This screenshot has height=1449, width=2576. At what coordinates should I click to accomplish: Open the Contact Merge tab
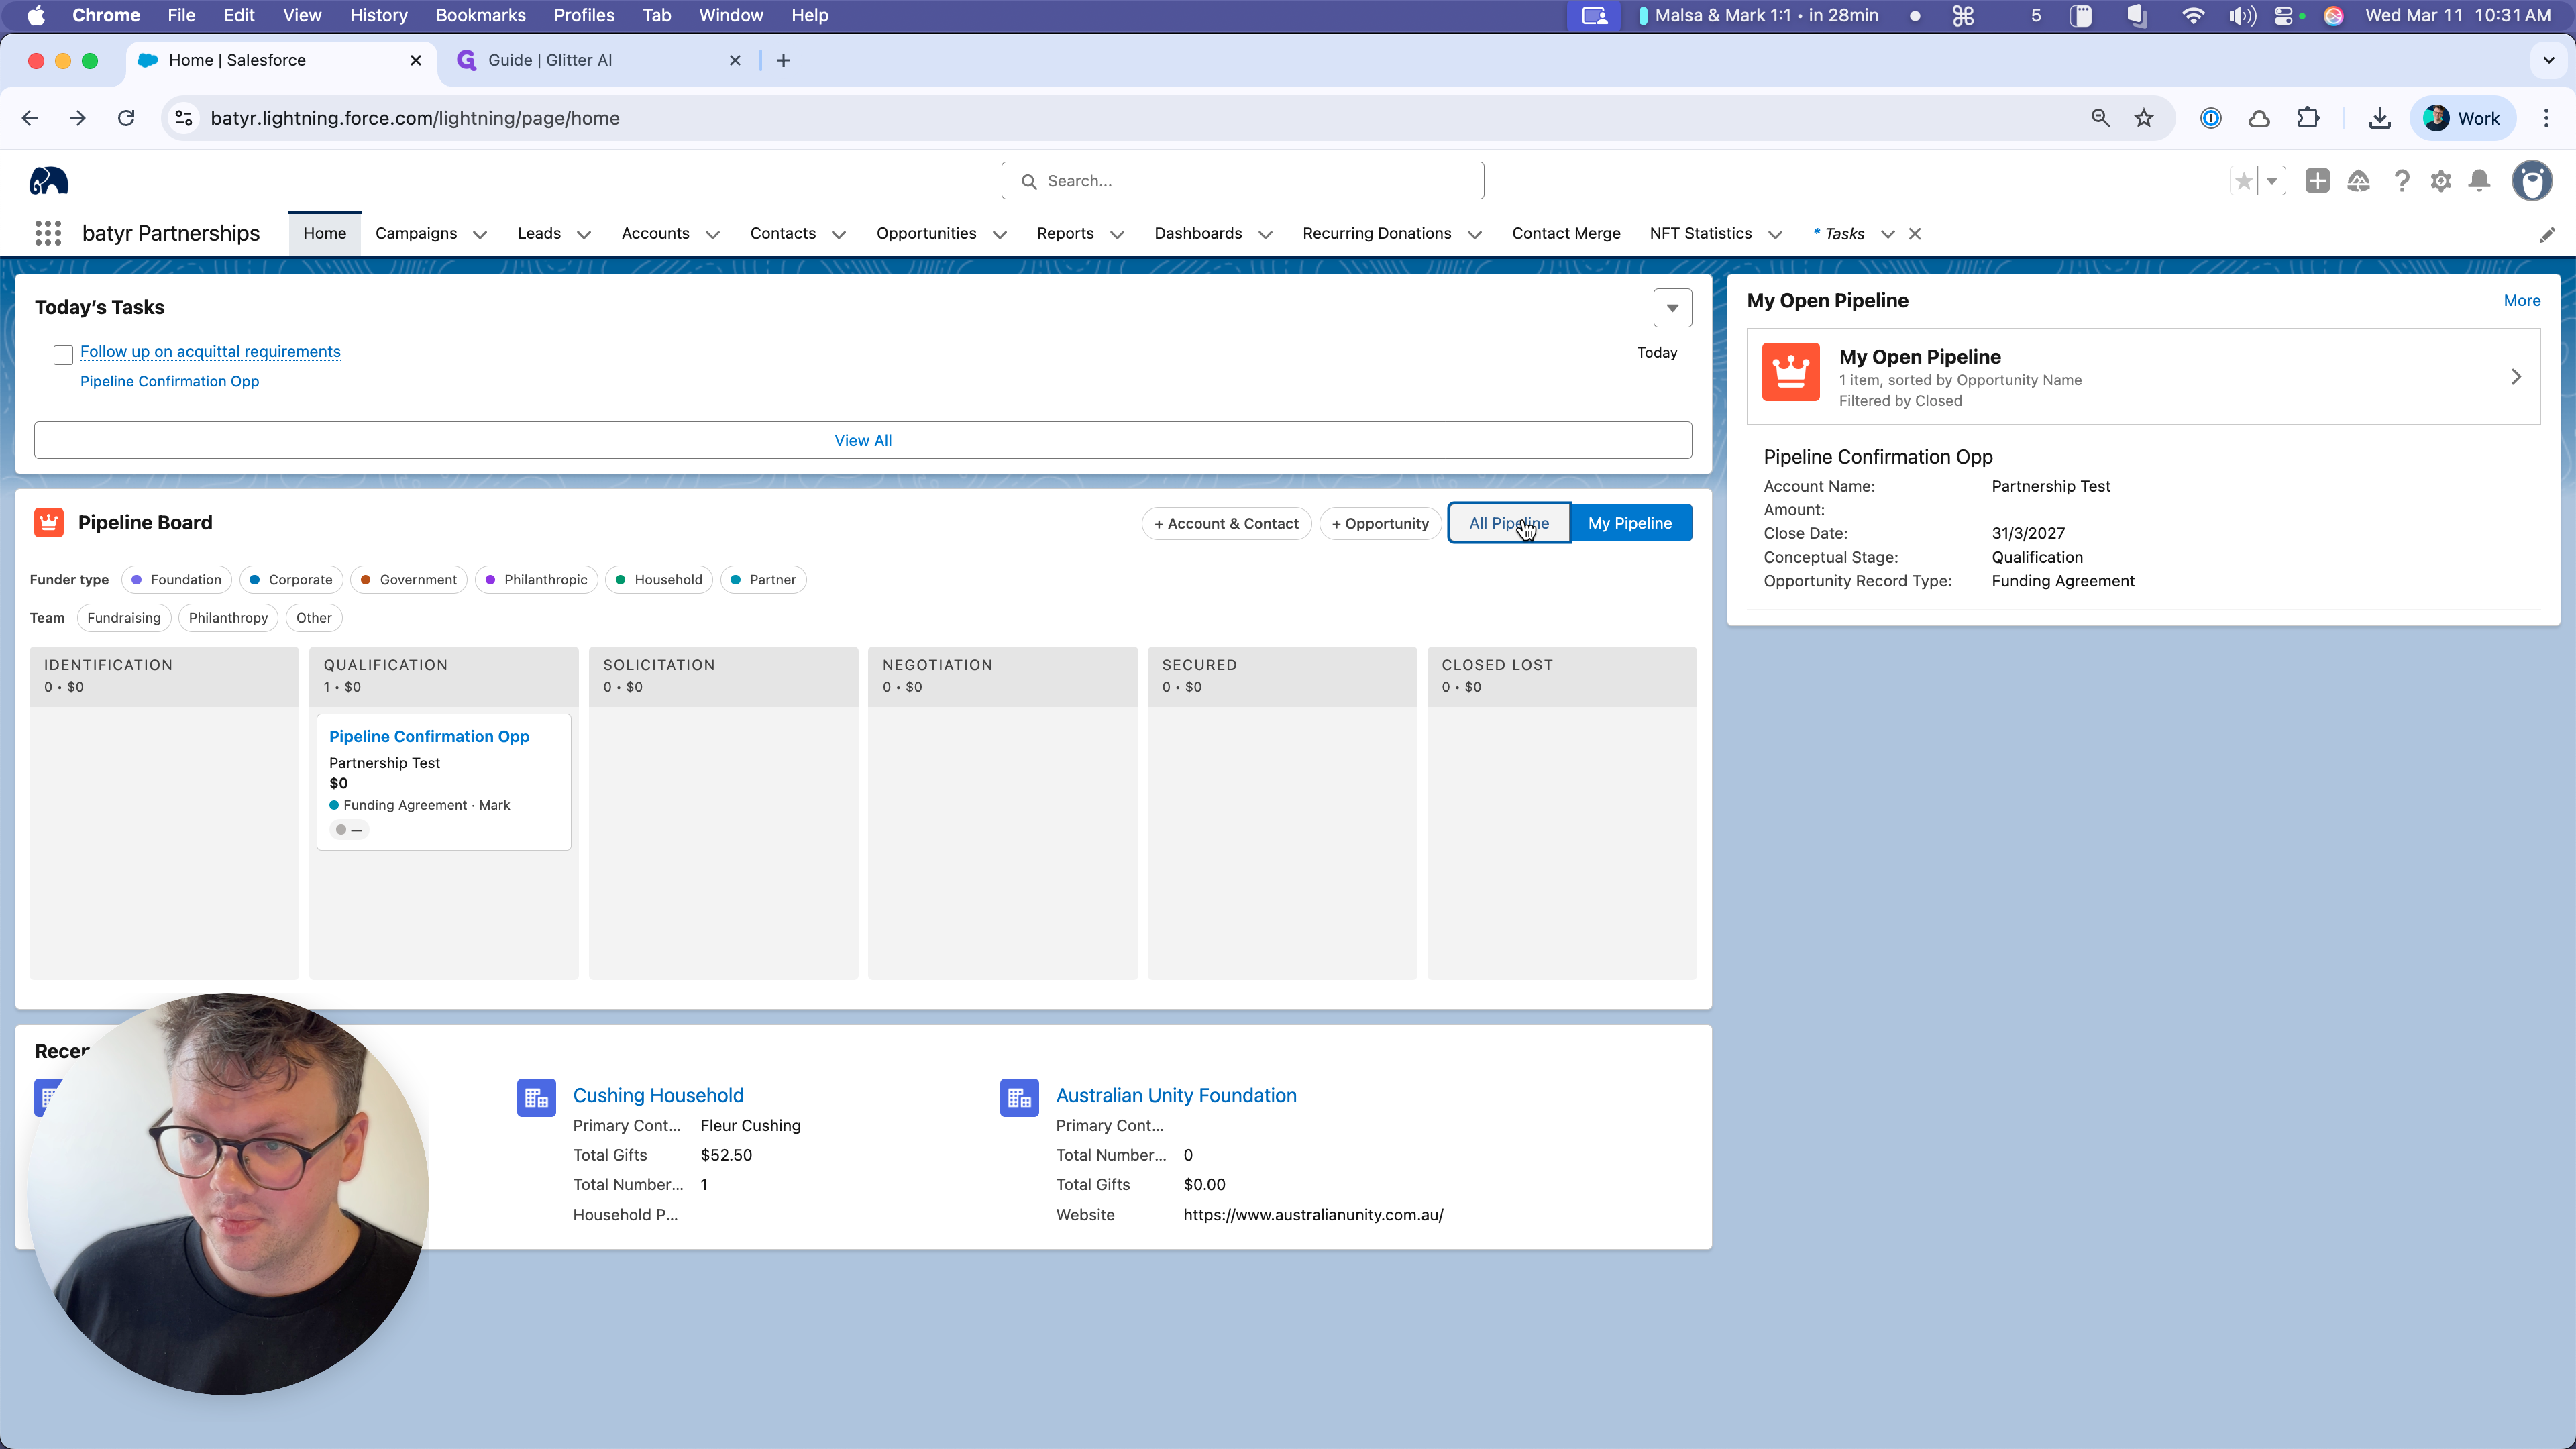[1566, 234]
